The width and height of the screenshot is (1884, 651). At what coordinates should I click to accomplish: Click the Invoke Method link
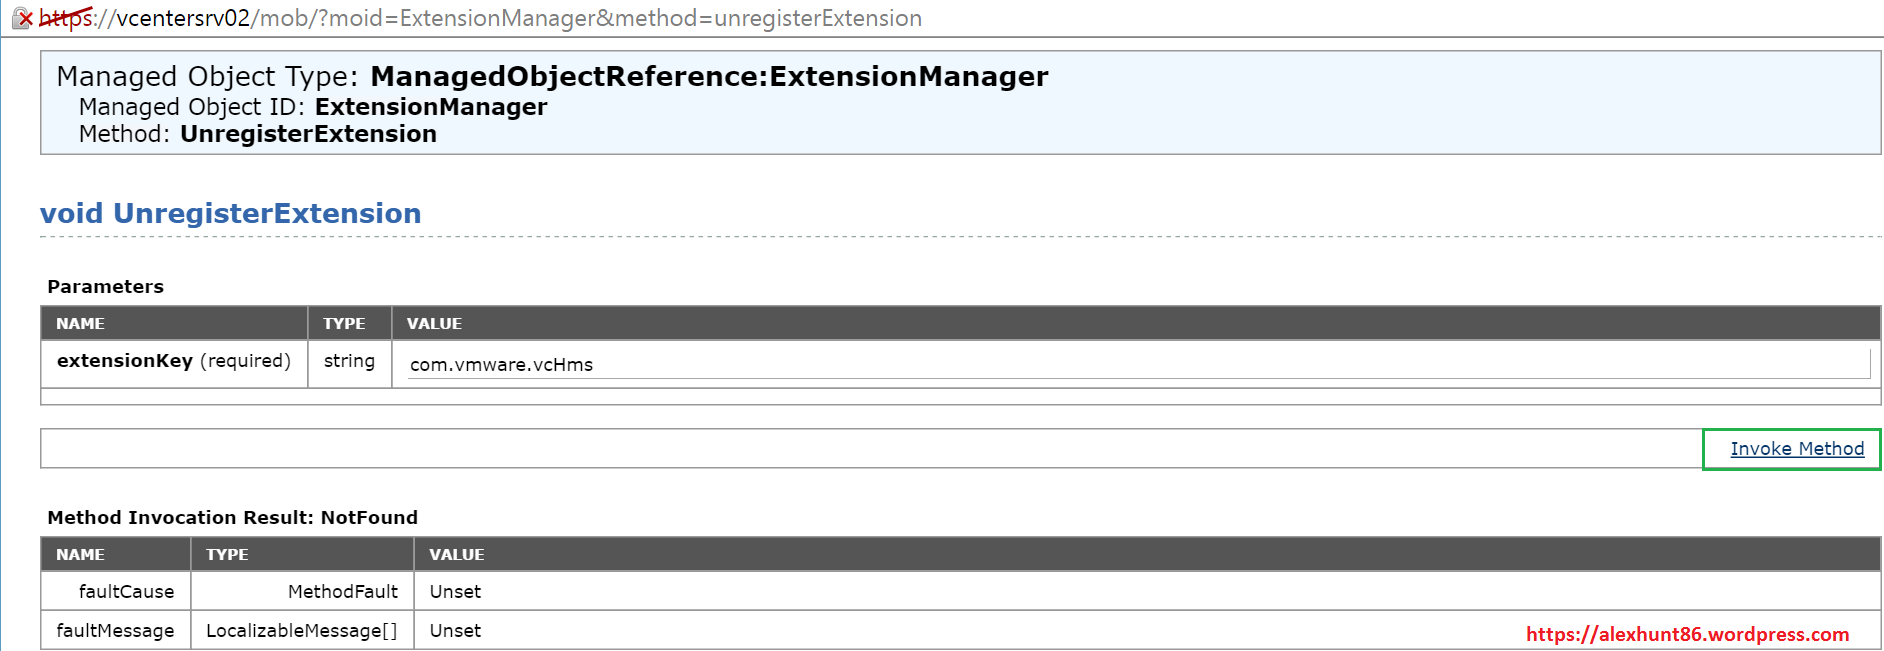pos(1797,449)
